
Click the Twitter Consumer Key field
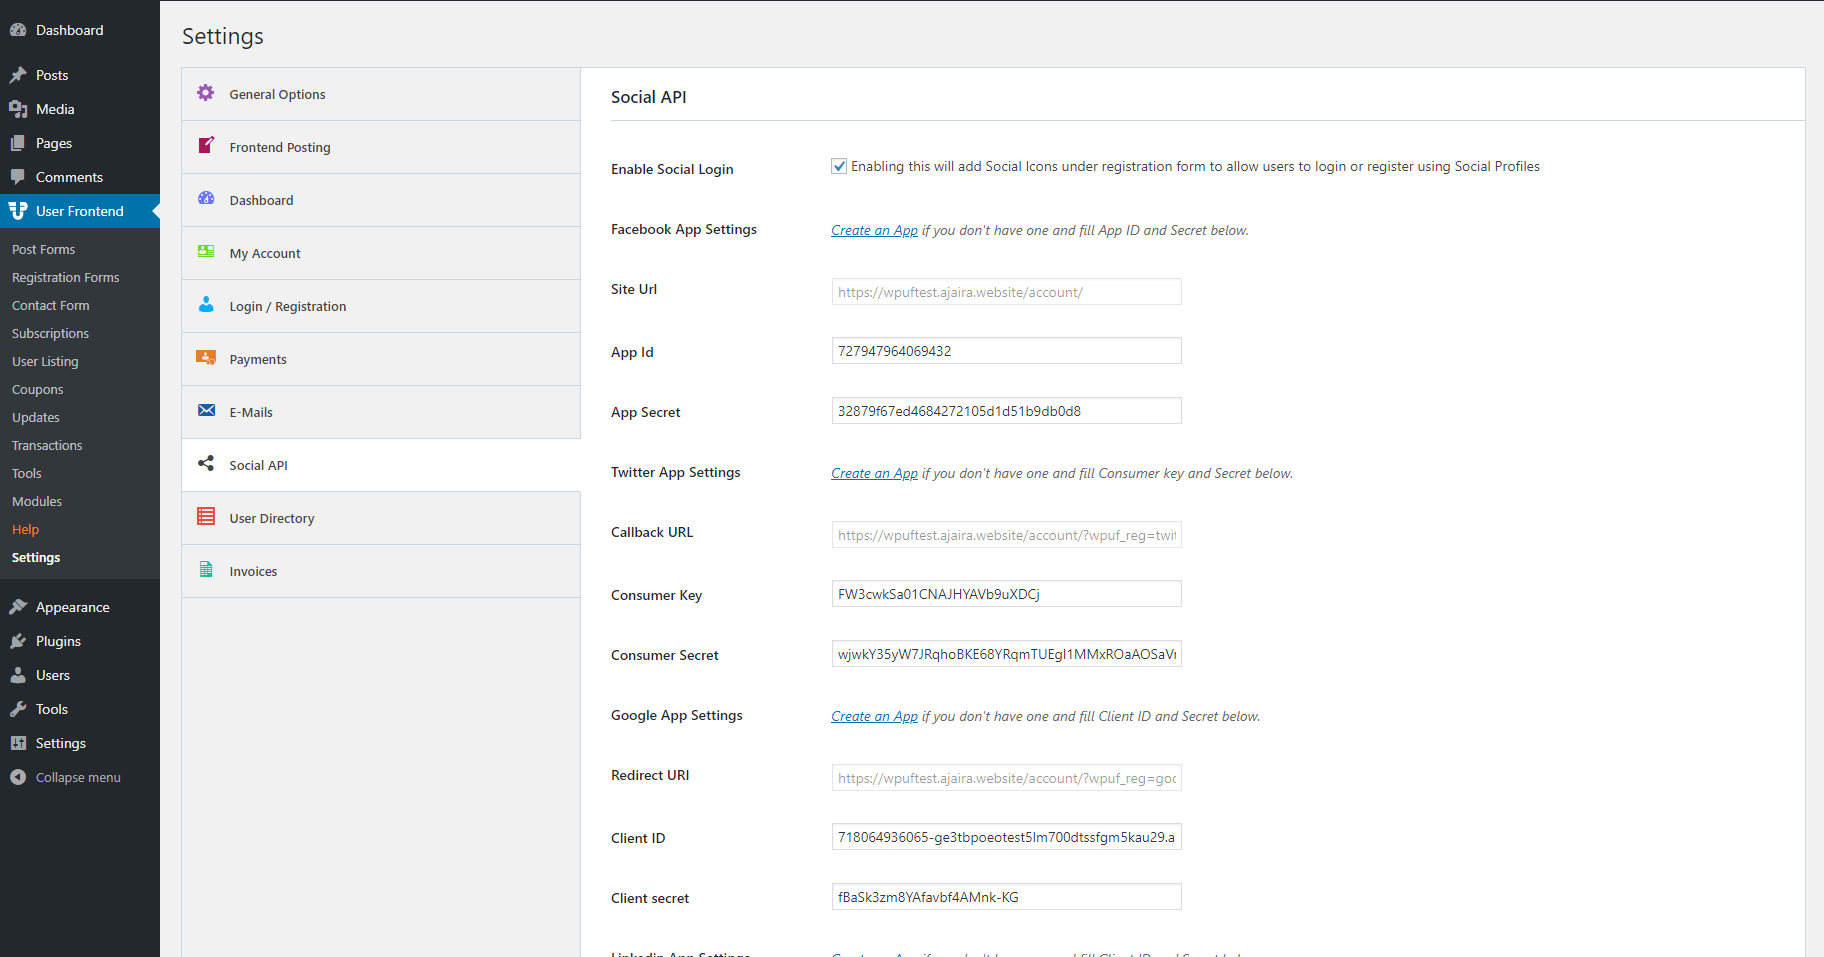tap(1006, 594)
